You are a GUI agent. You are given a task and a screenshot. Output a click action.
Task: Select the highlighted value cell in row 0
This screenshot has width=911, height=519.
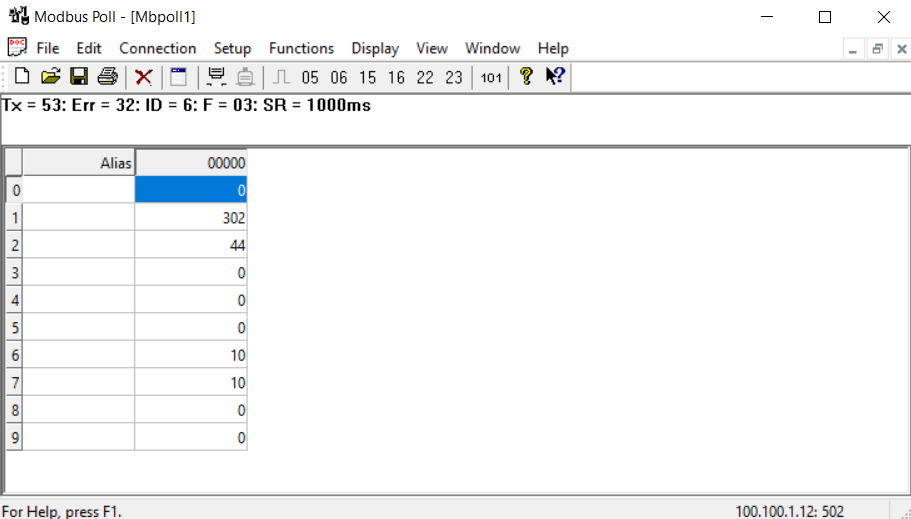[x=191, y=190]
